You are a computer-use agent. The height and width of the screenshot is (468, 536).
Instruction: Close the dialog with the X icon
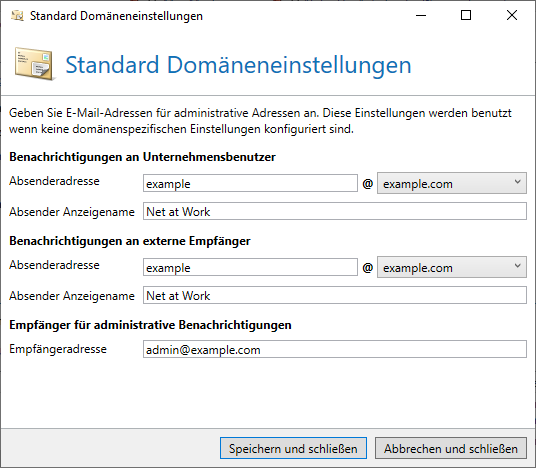coord(512,15)
